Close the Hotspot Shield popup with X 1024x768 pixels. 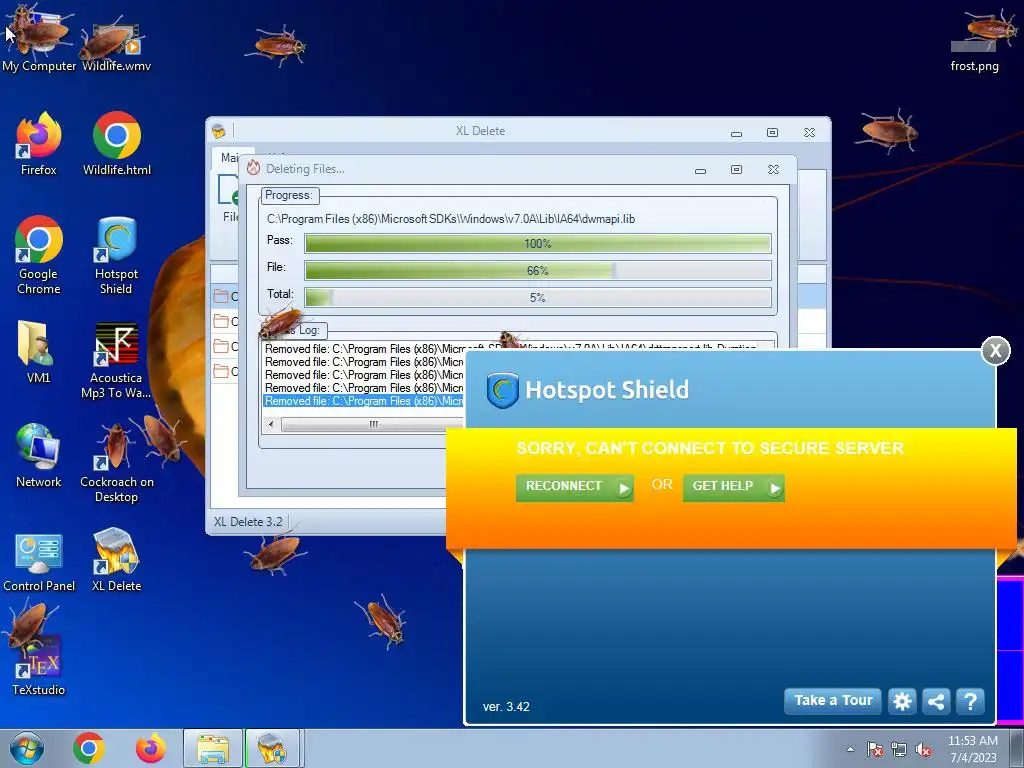tap(995, 351)
